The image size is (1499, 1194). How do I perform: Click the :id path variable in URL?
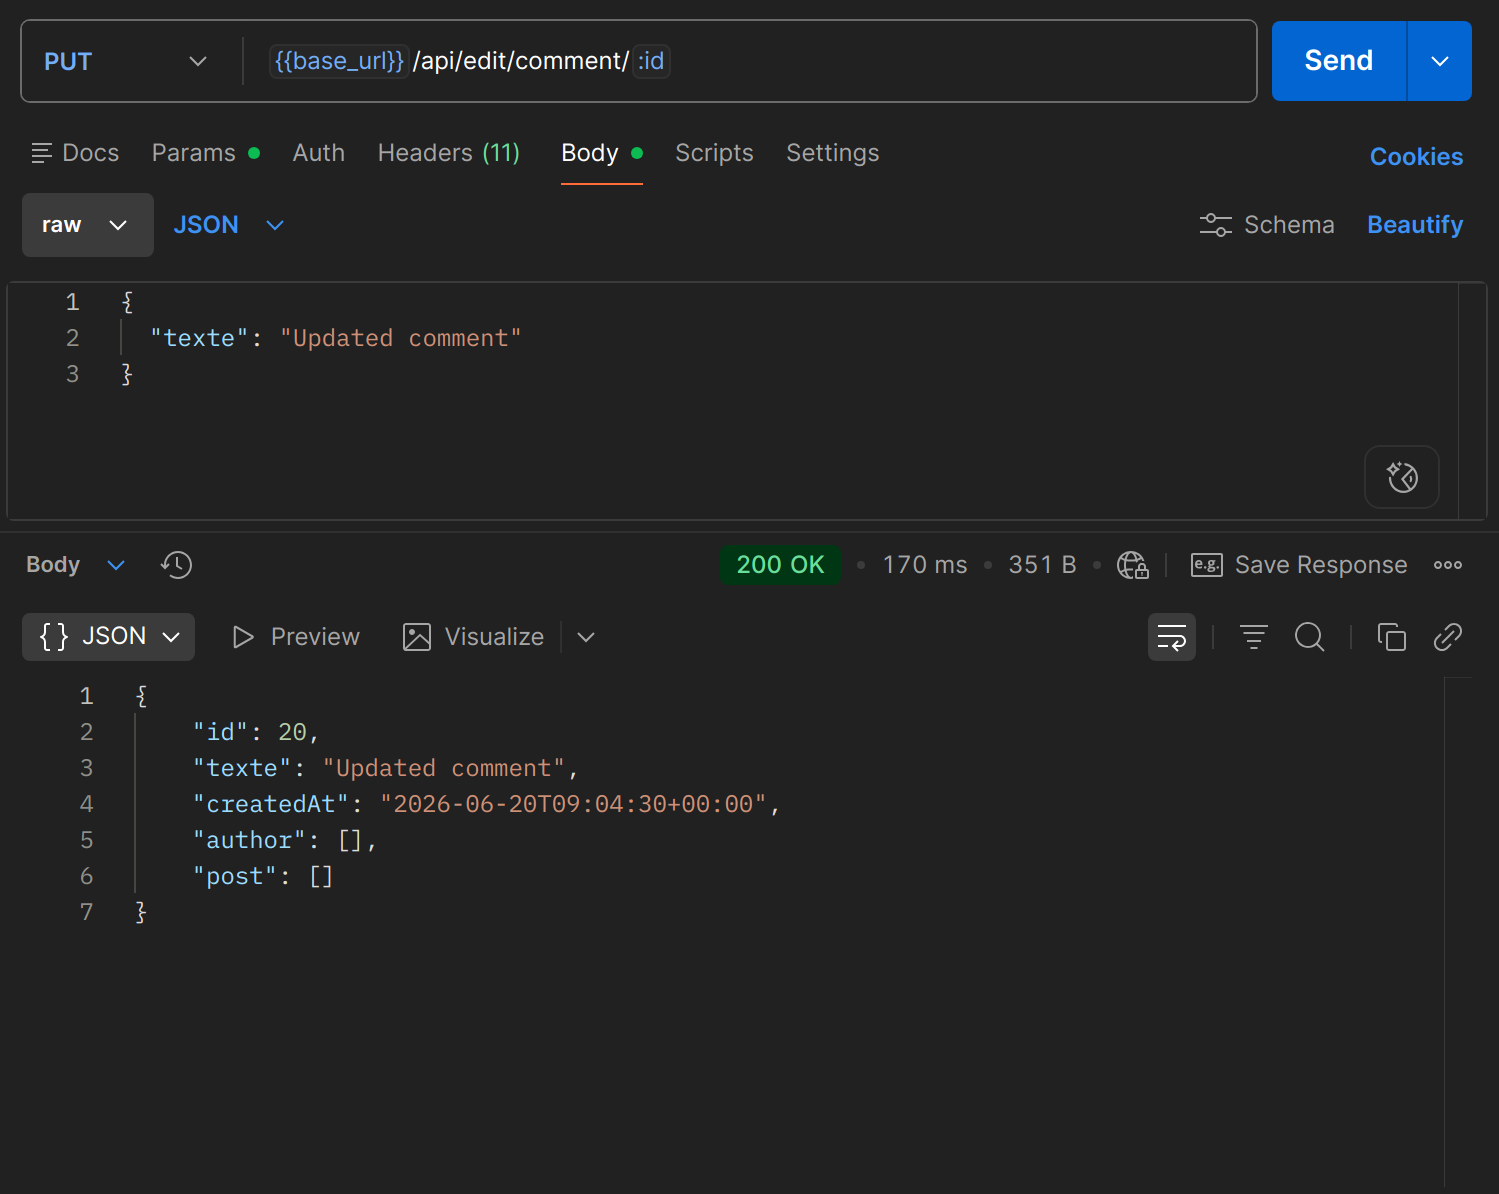(651, 61)
